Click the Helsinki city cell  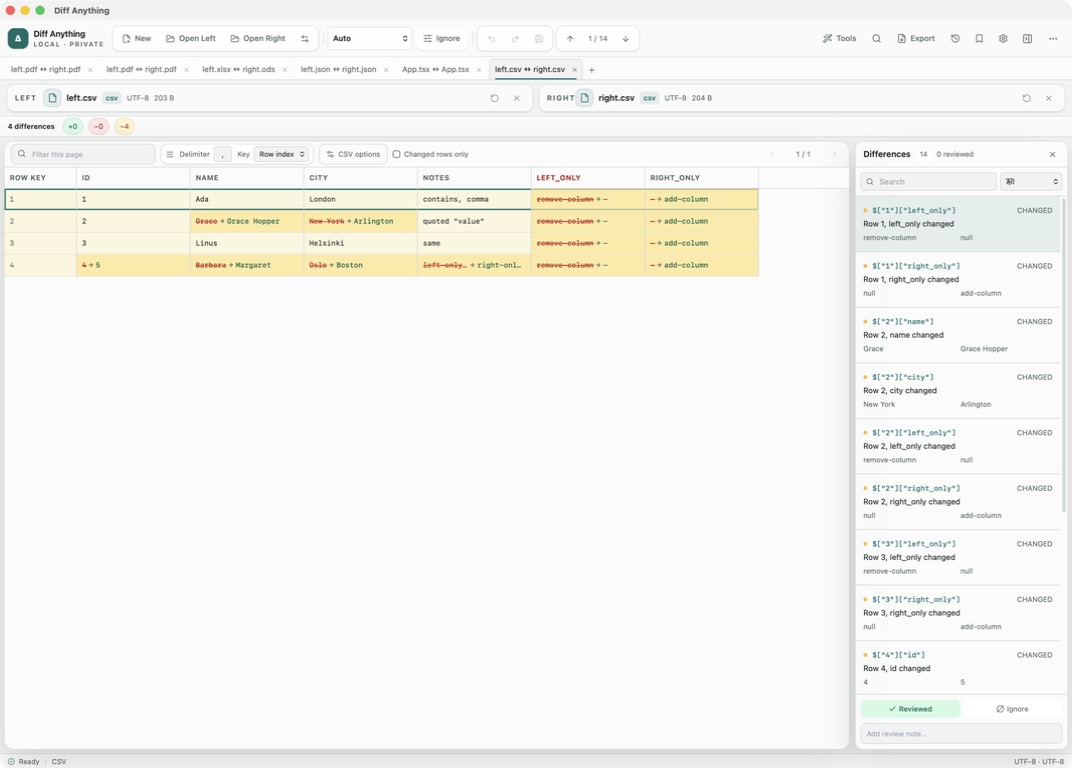pos(360,243)
